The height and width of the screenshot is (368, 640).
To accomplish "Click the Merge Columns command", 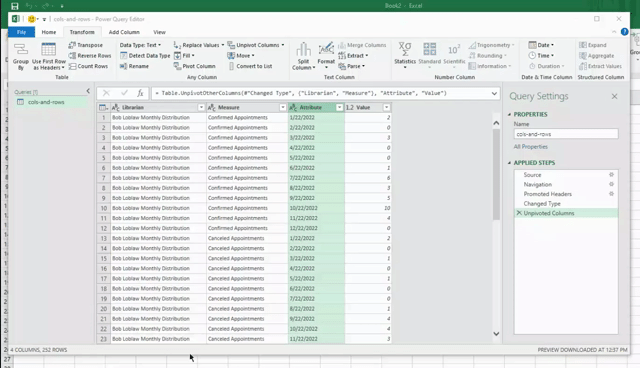I will pos(362,45).
